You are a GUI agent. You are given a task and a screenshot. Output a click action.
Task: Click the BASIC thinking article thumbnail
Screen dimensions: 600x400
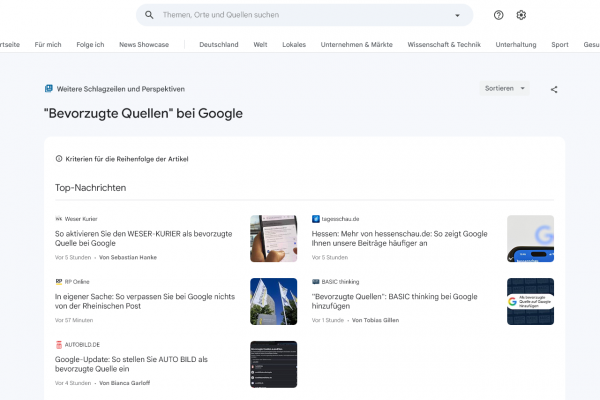point(530,301)
